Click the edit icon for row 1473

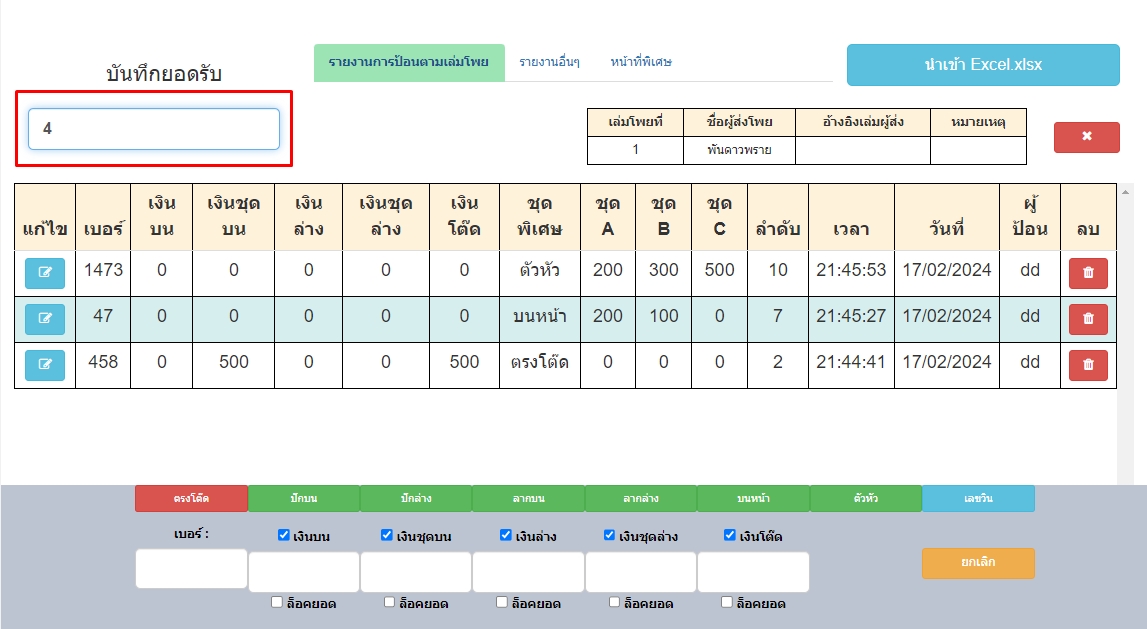pyautogui.click(x=45, y=273)
